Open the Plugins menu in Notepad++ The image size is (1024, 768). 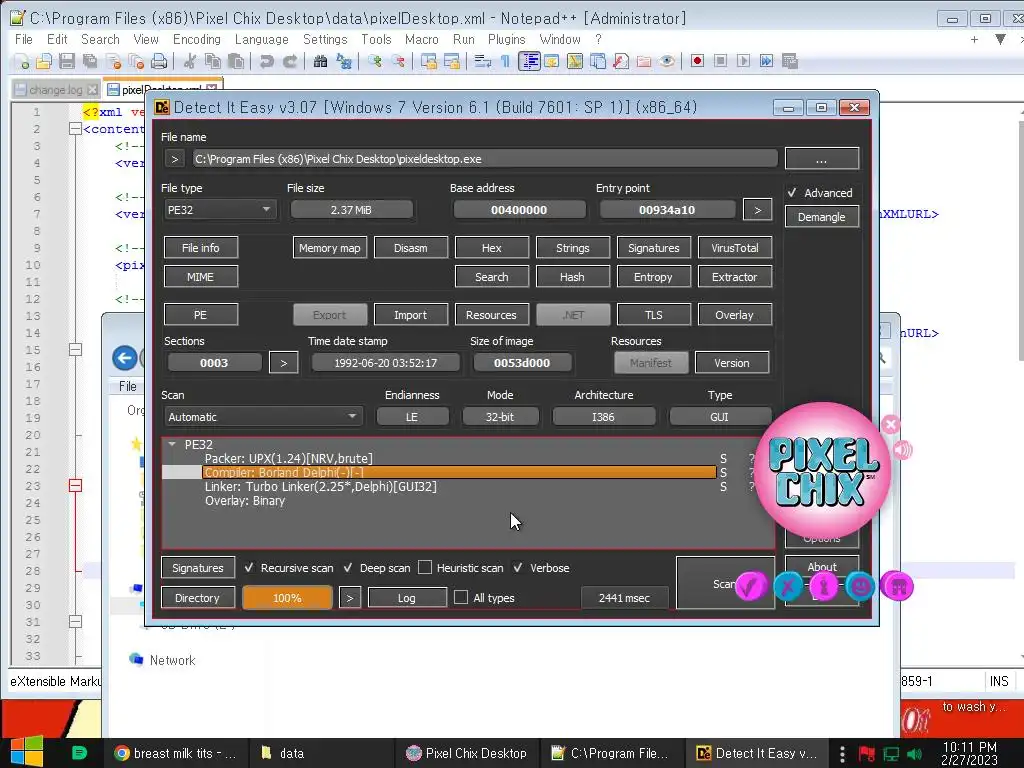[506, 39]
